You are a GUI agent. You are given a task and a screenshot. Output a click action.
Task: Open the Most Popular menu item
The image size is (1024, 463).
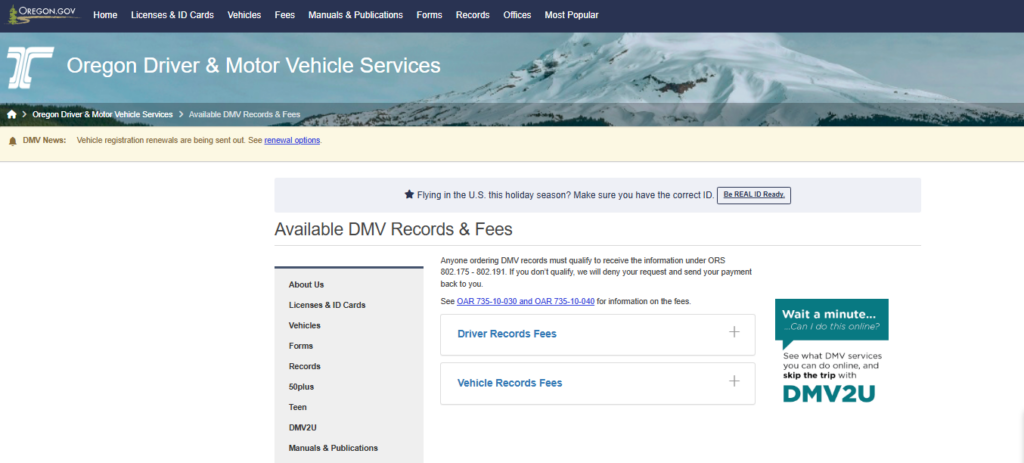click(571, 15)
